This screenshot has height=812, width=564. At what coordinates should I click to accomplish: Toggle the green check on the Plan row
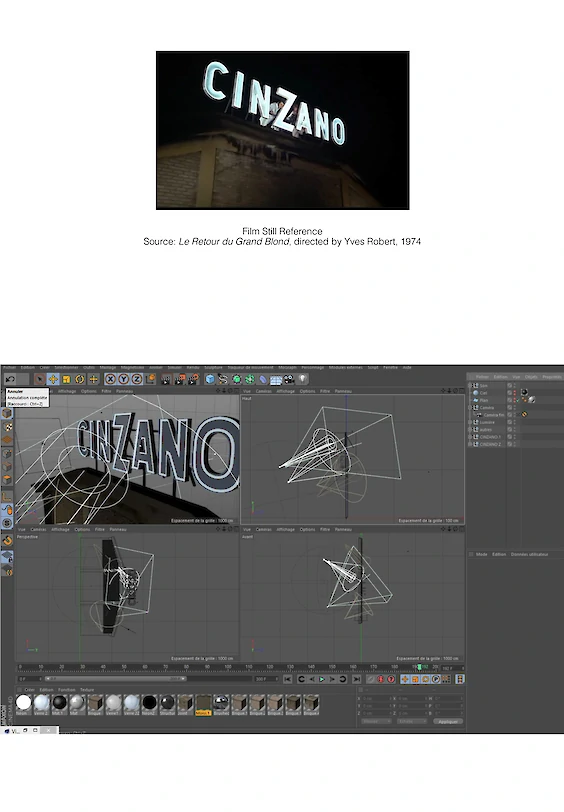tap(517, 400)
